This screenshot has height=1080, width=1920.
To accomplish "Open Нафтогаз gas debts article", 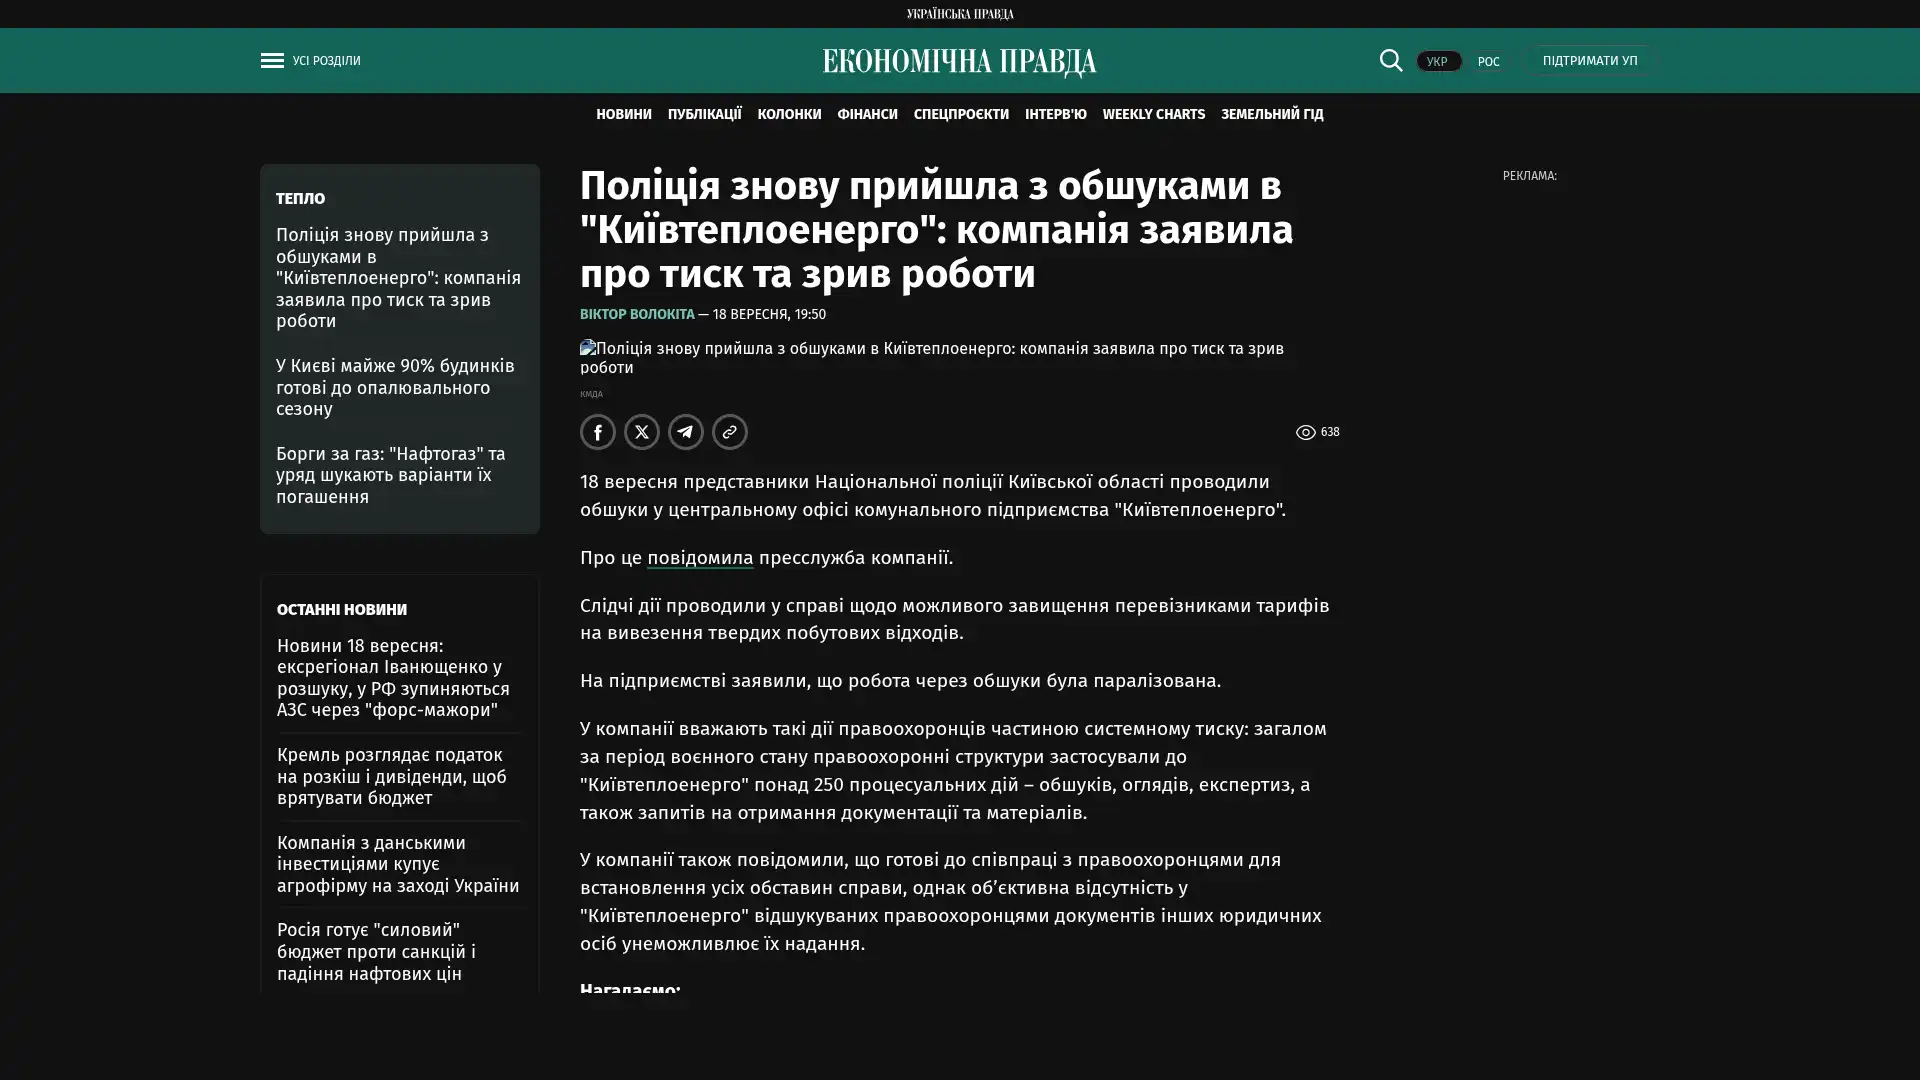I will pos(390,475).
